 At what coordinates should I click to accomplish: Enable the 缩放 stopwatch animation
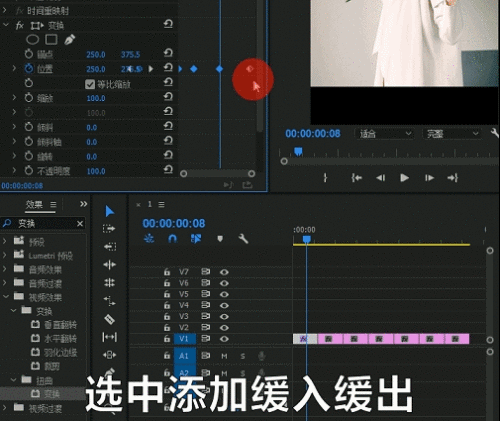[29, 98]
